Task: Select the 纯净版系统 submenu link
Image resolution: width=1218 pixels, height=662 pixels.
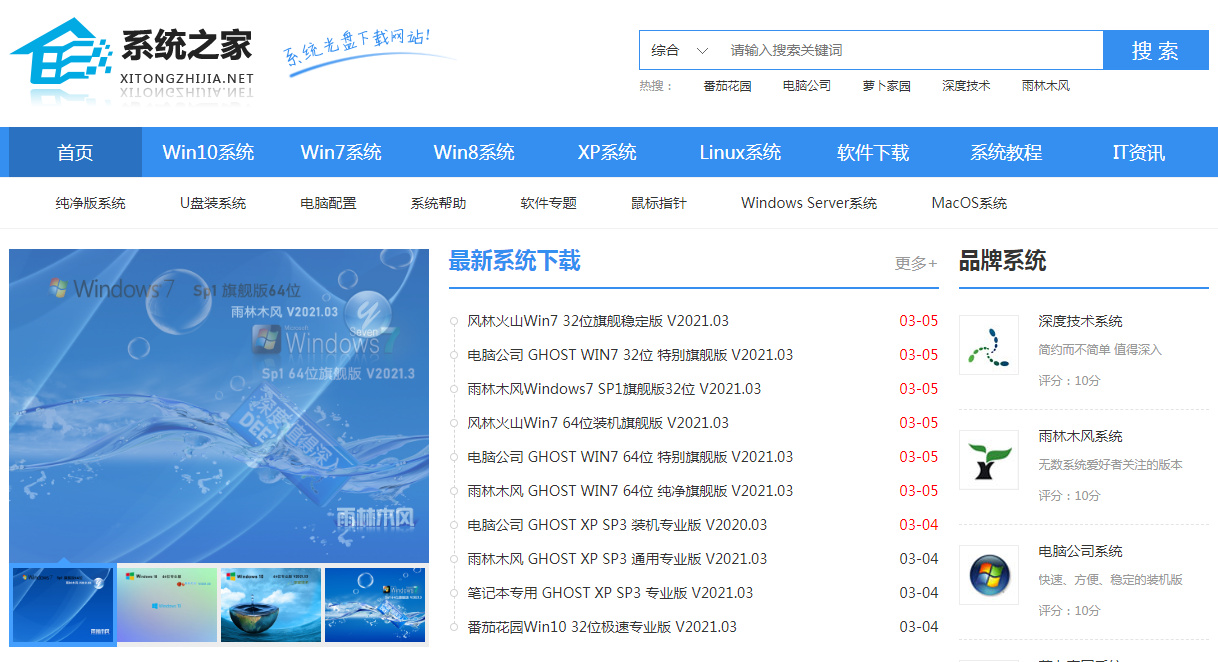Action: pos(90,203)
